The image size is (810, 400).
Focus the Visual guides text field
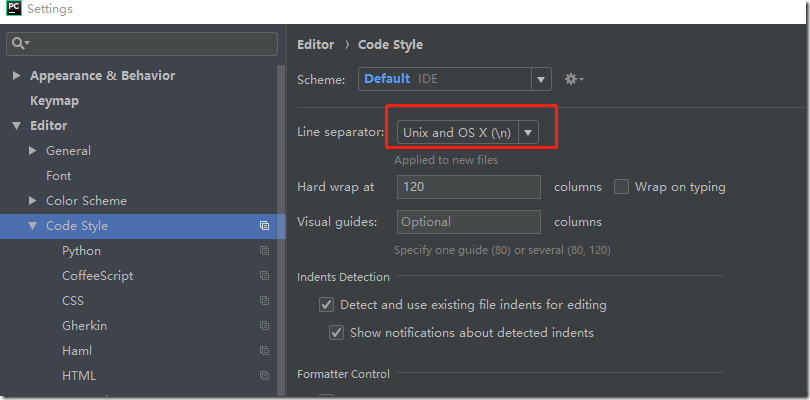(x=468, y=222)
